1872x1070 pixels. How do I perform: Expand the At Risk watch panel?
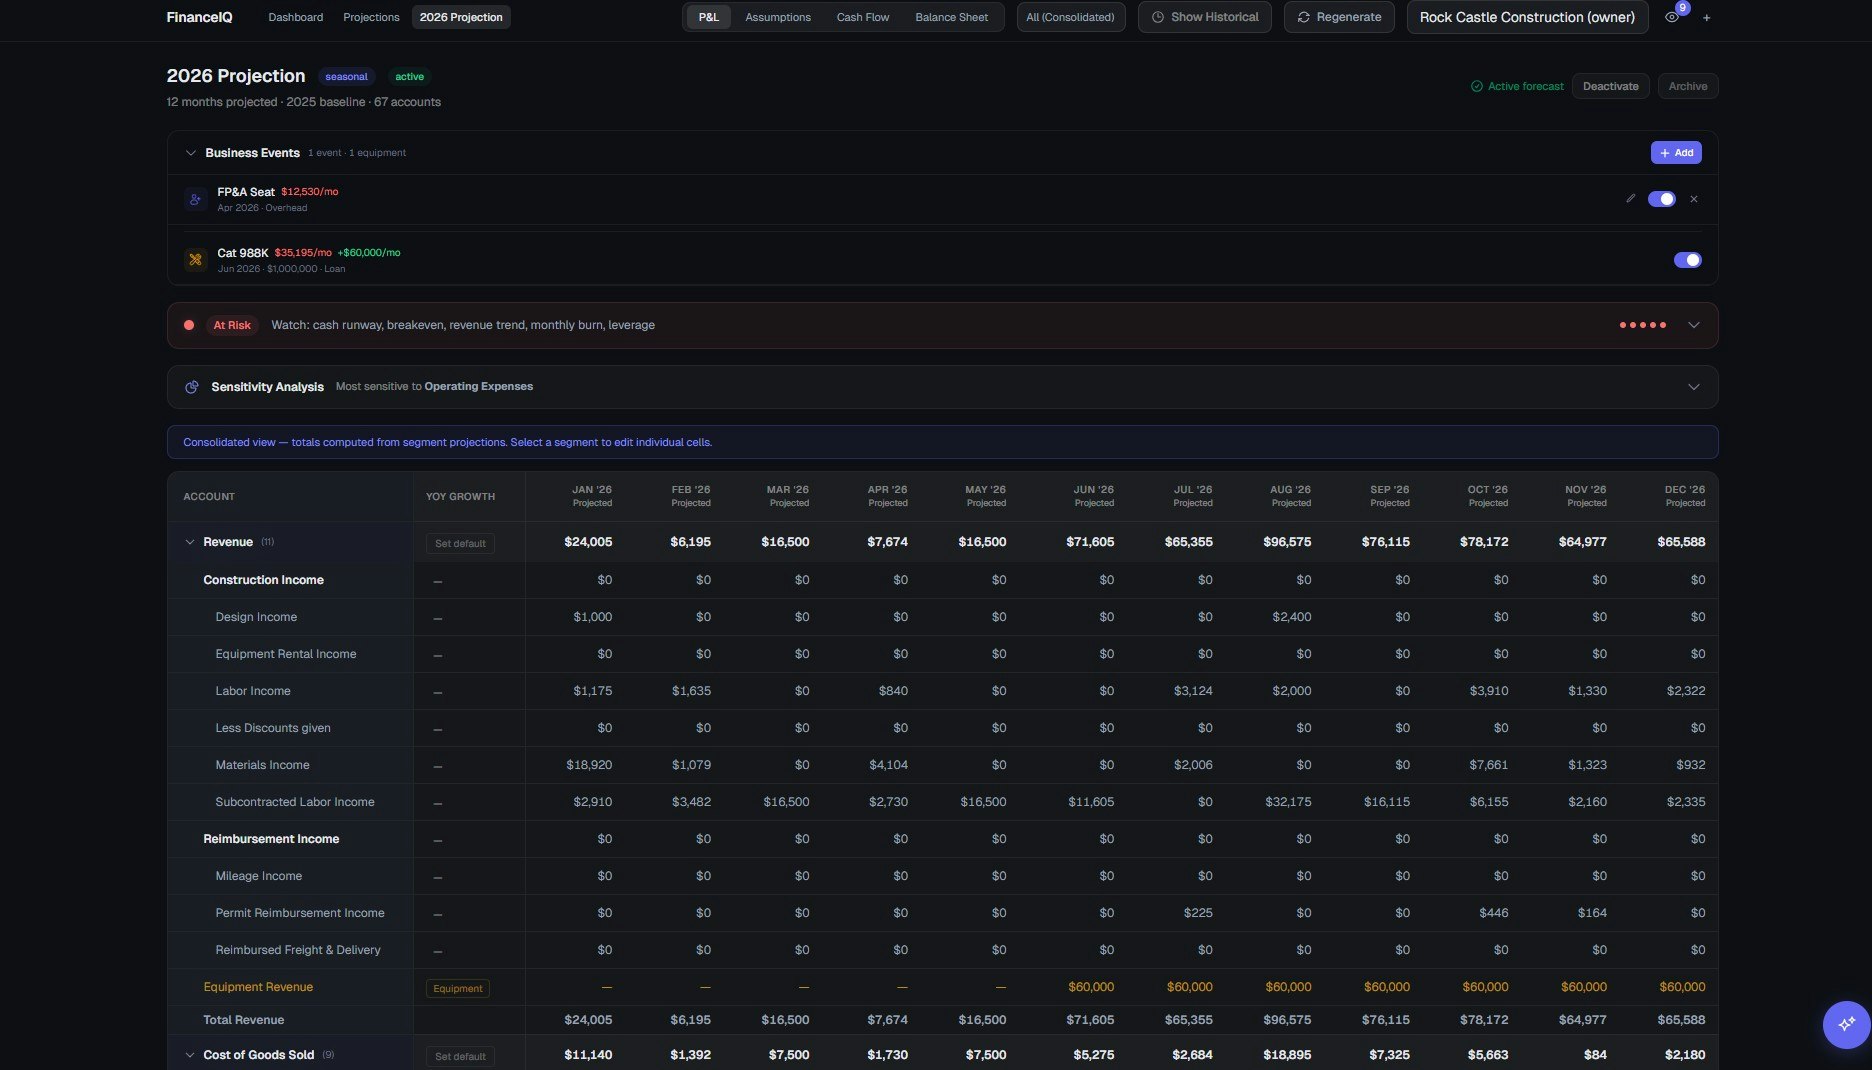click(x=1694, y=325)
